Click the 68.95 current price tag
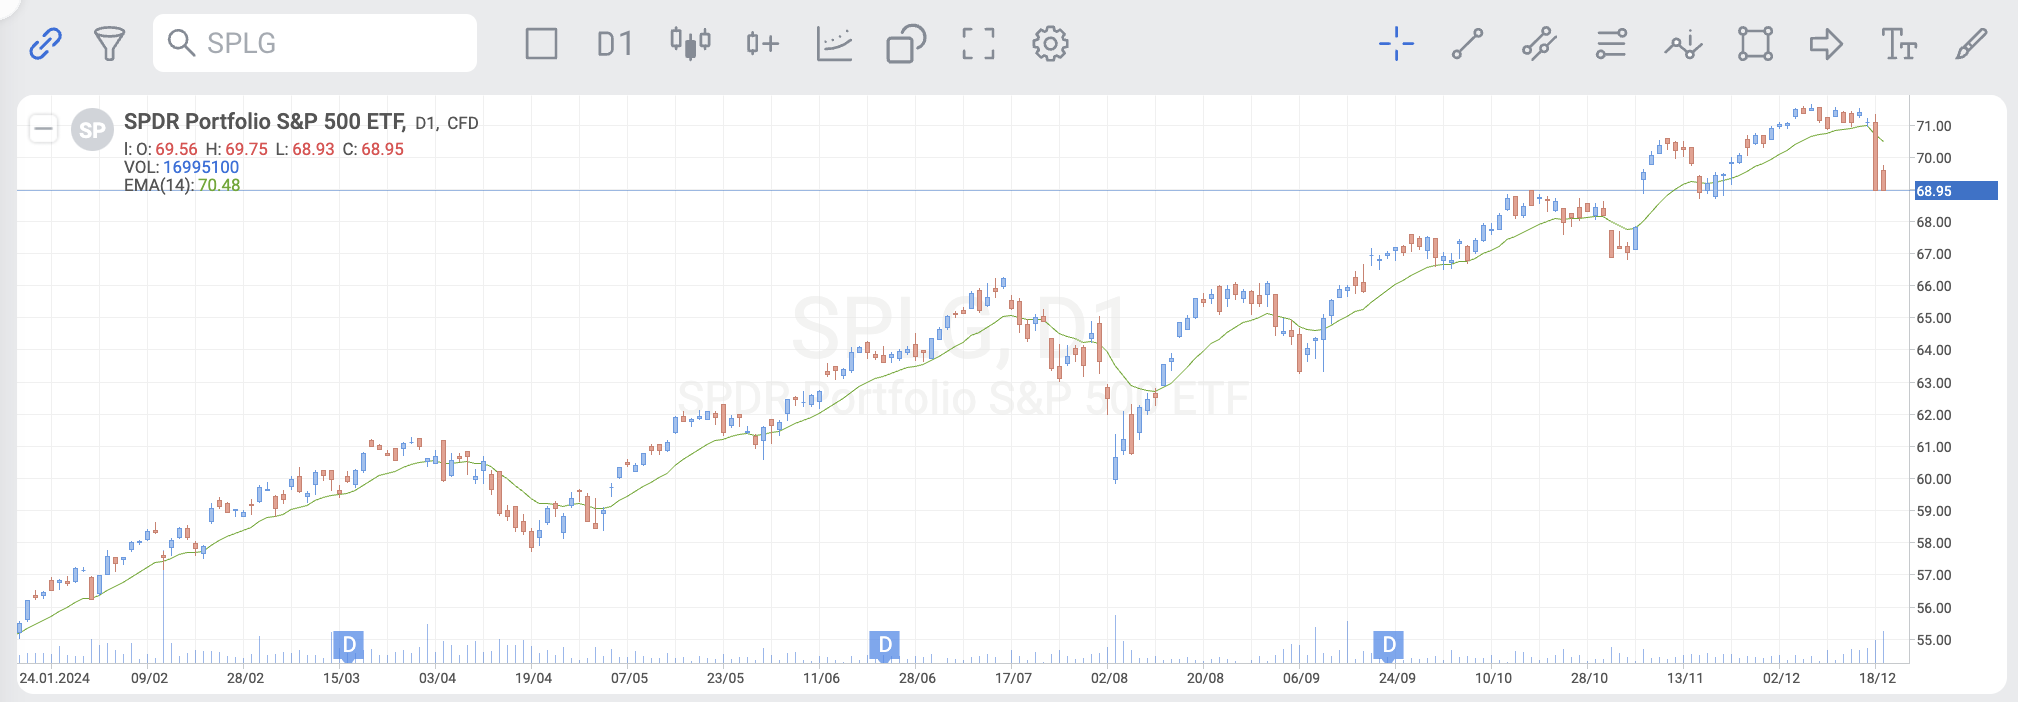 click(1955, 191)
